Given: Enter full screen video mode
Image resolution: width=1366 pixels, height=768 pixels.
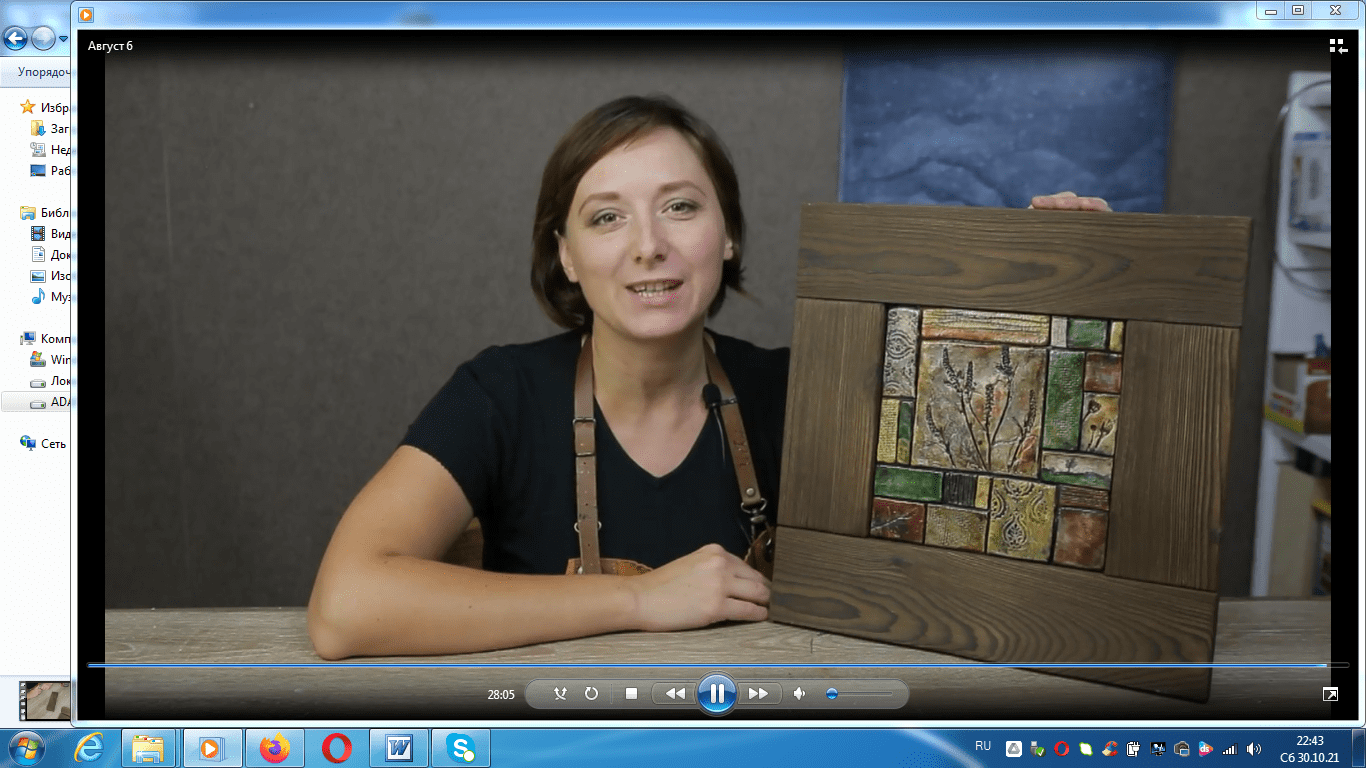Looking at the screenshot, I should coord(1330,694).
